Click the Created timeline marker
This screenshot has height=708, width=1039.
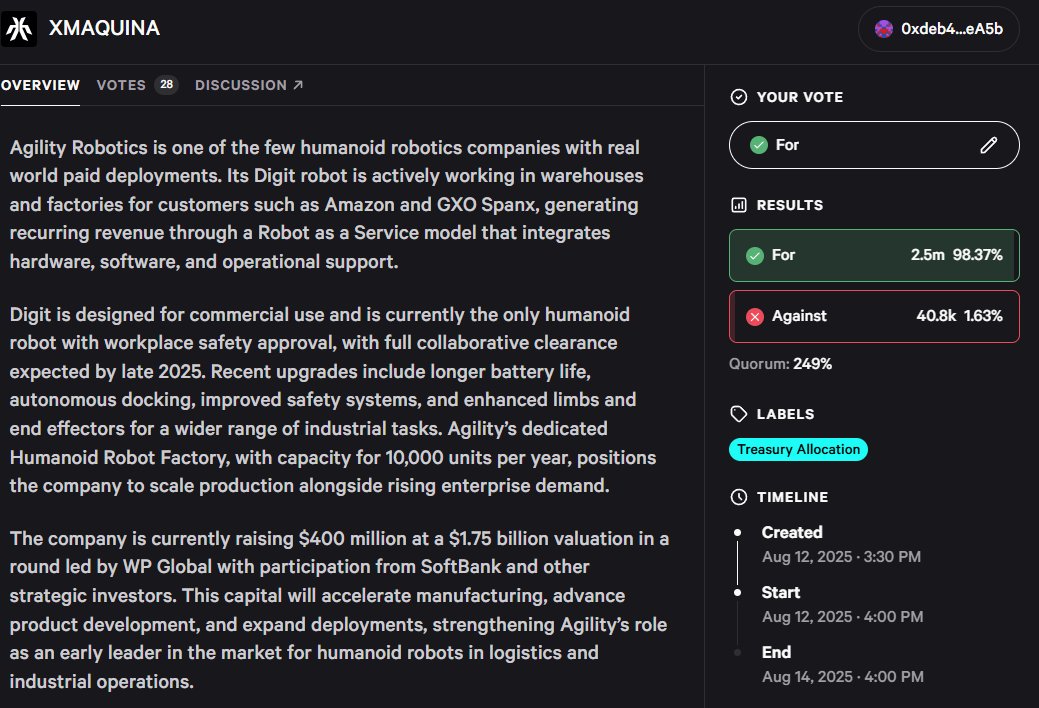click(738, 532)
